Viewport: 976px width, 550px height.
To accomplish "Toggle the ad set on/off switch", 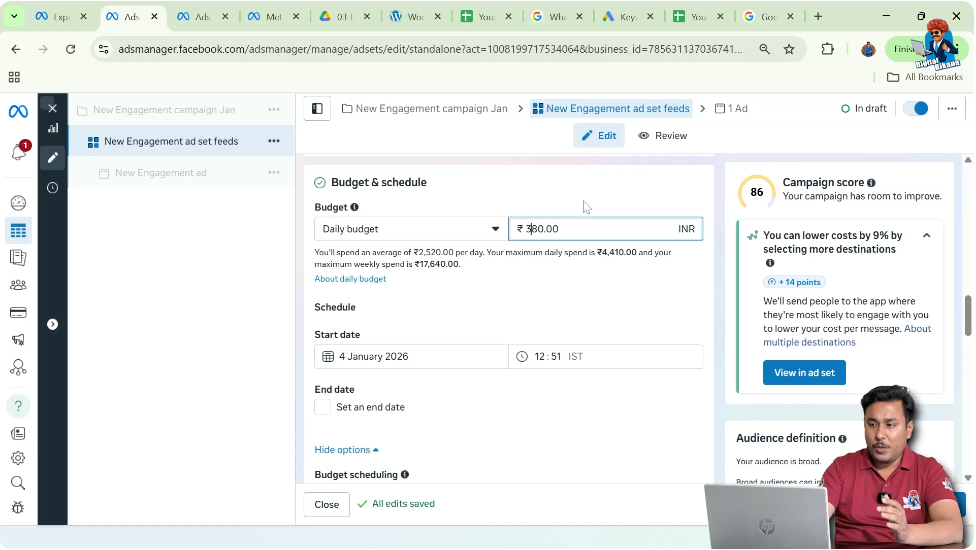I will [x=916, y=108].
